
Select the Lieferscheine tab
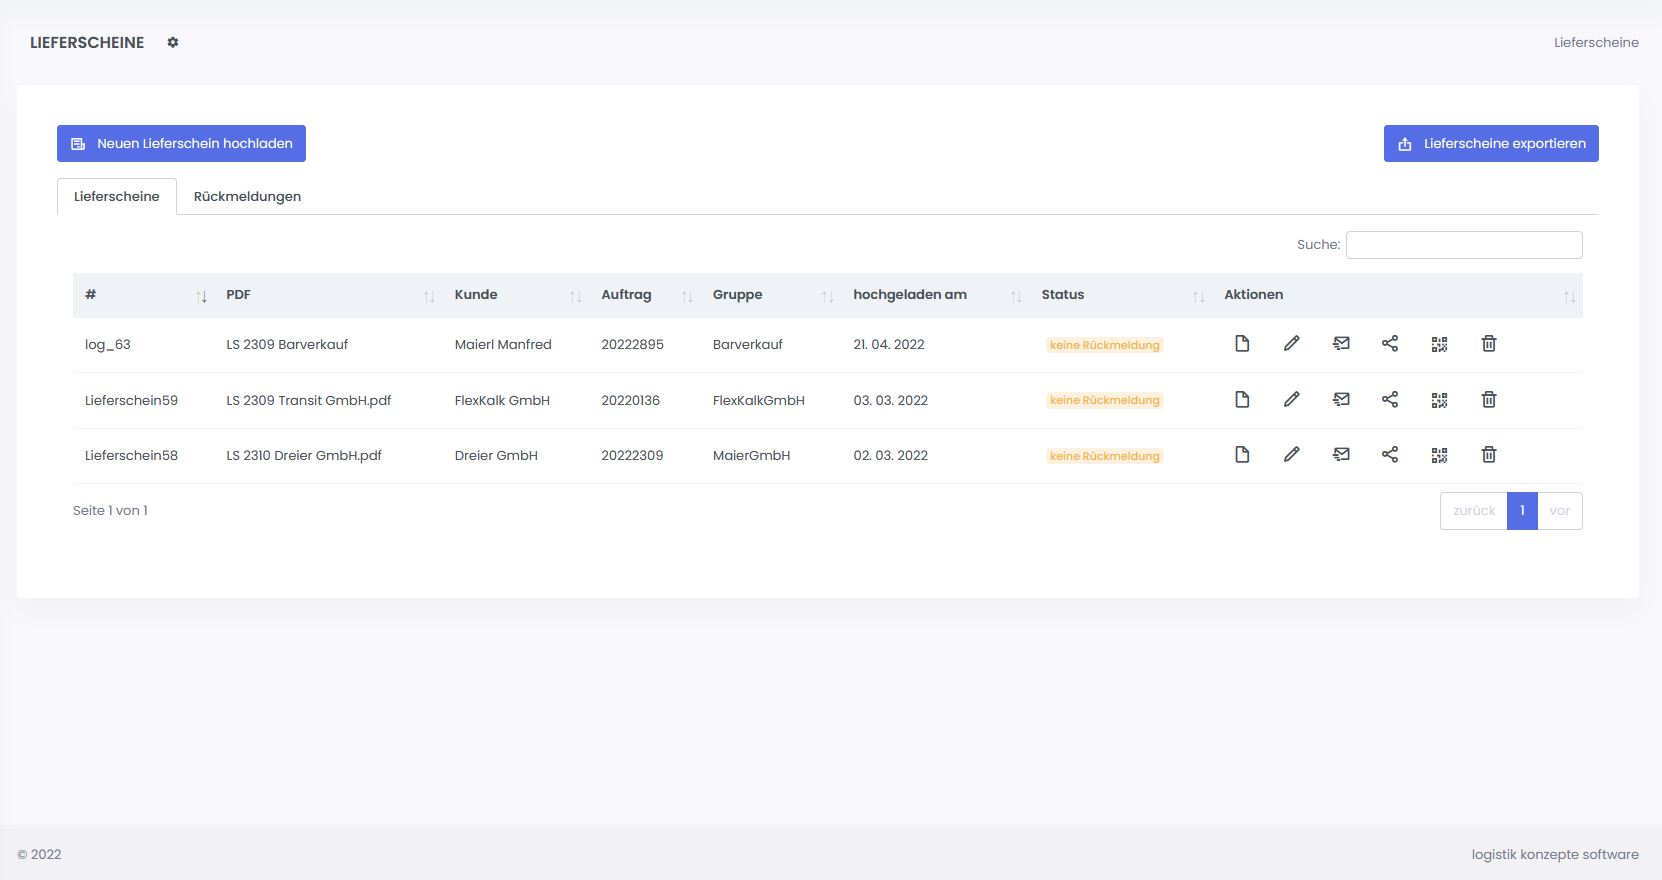[x=117, y=197]
